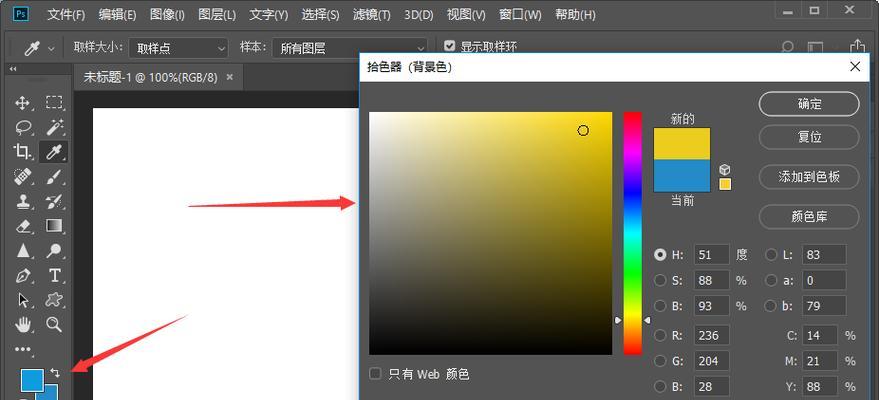
Task: Close the 未标题-1 document tab
Action: pyautogui.click(x=229, y=77)
